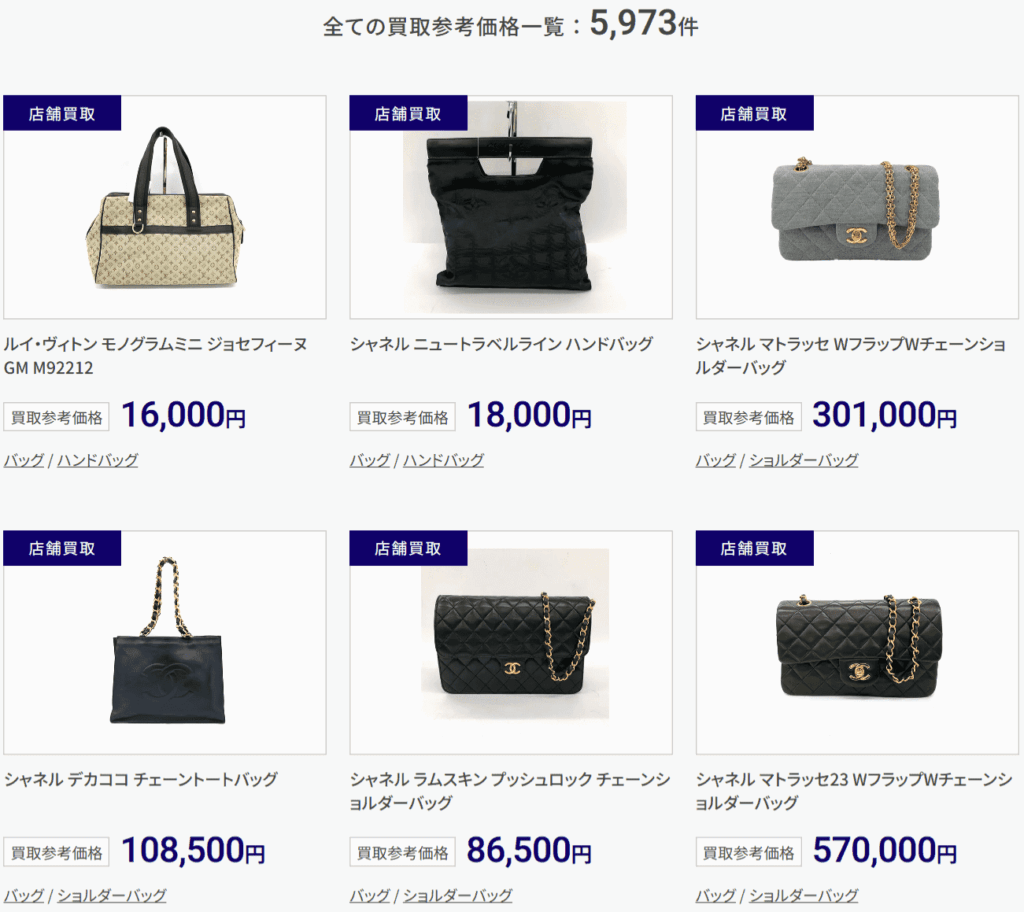
Task: Click the ハンドバッグ link under the 18,000円 item
Action: [444, 460]
